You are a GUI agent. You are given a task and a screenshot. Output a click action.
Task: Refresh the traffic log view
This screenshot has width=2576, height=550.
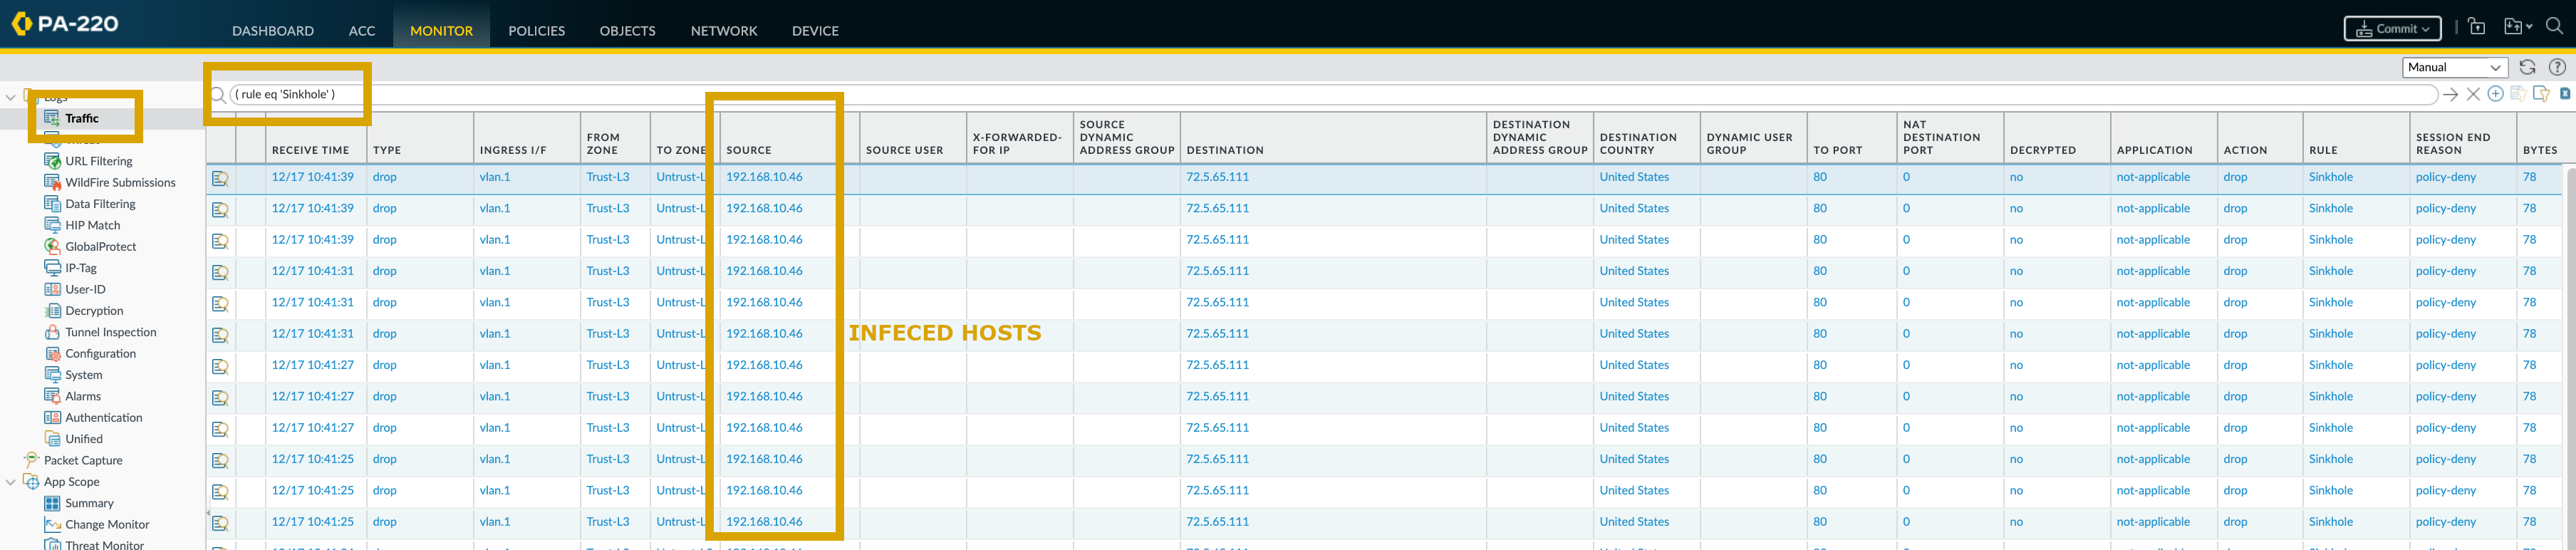tap(2527, 67)
